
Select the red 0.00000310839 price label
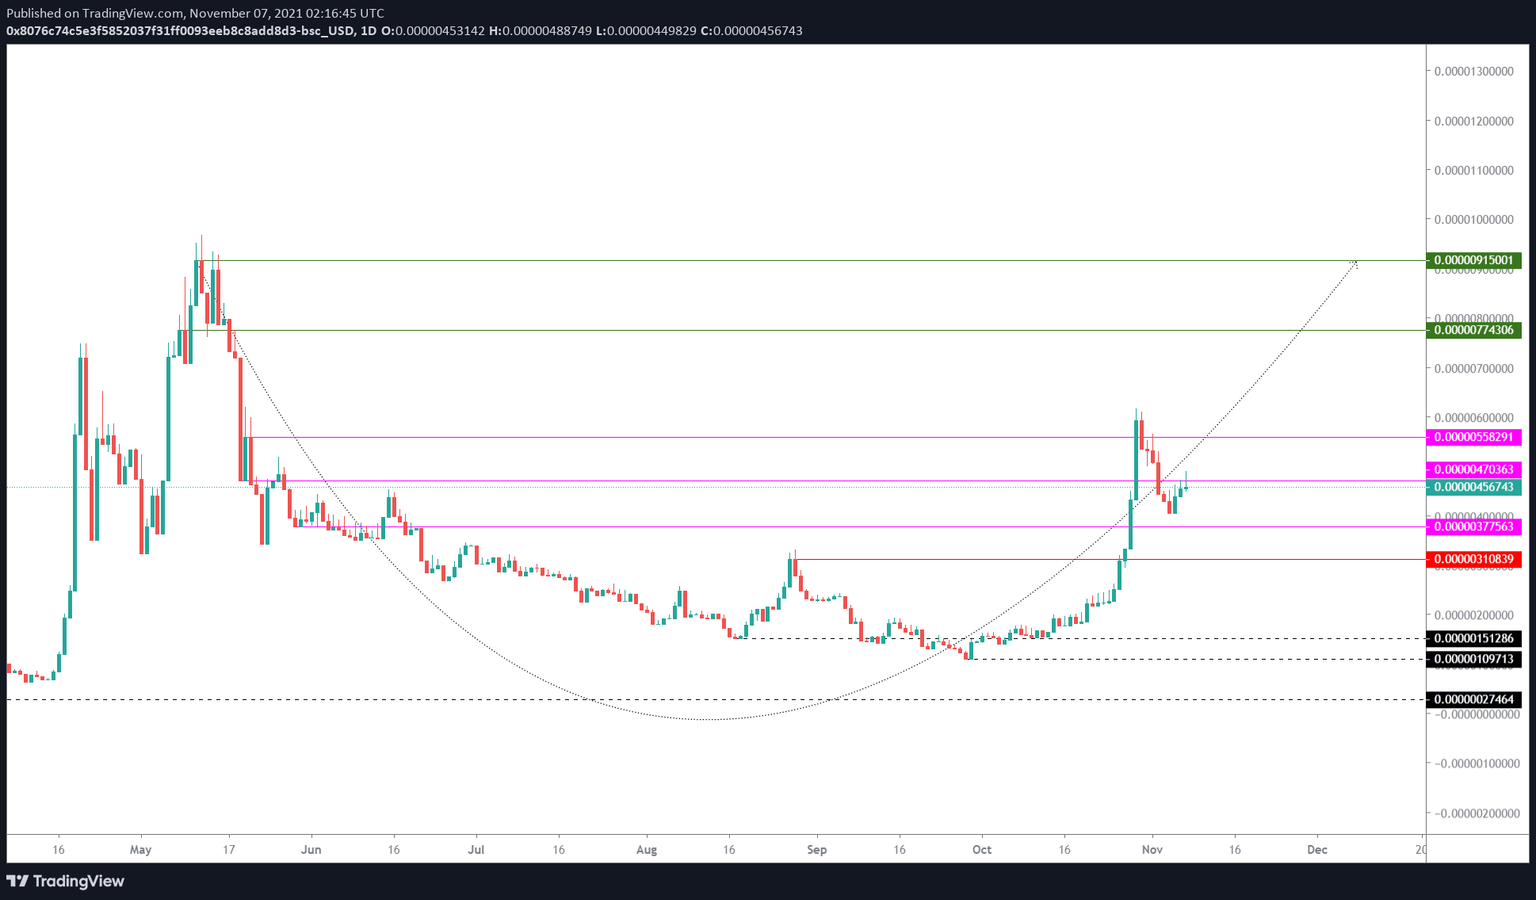point(1474,559)
